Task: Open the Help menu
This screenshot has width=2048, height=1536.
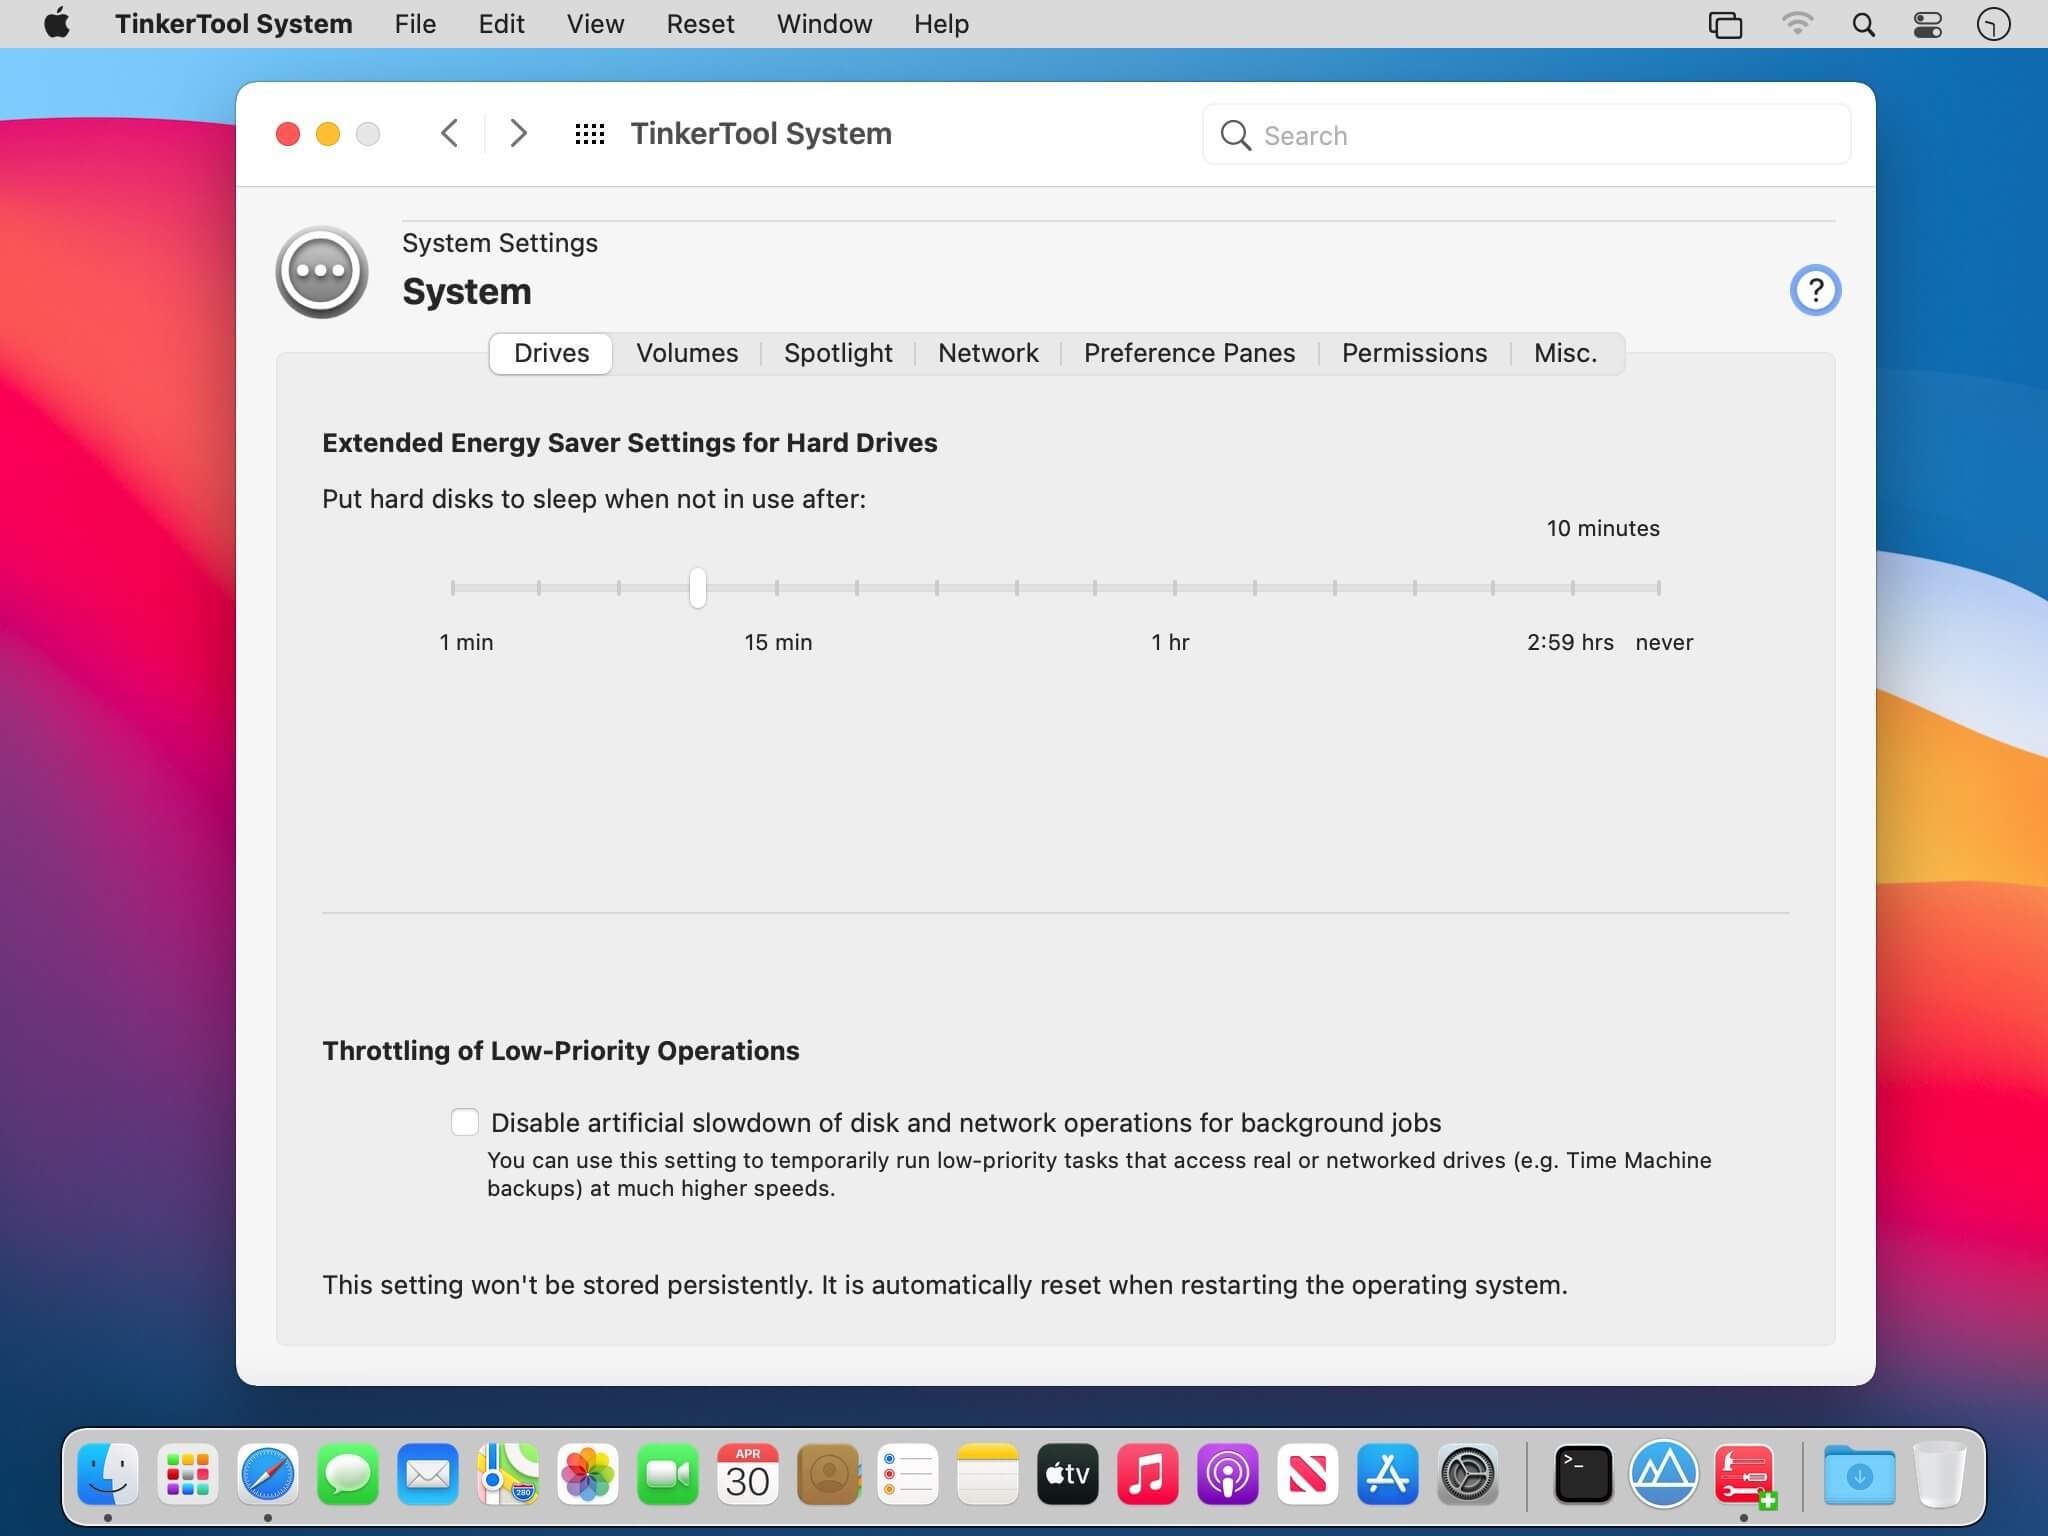Action: 941,24
